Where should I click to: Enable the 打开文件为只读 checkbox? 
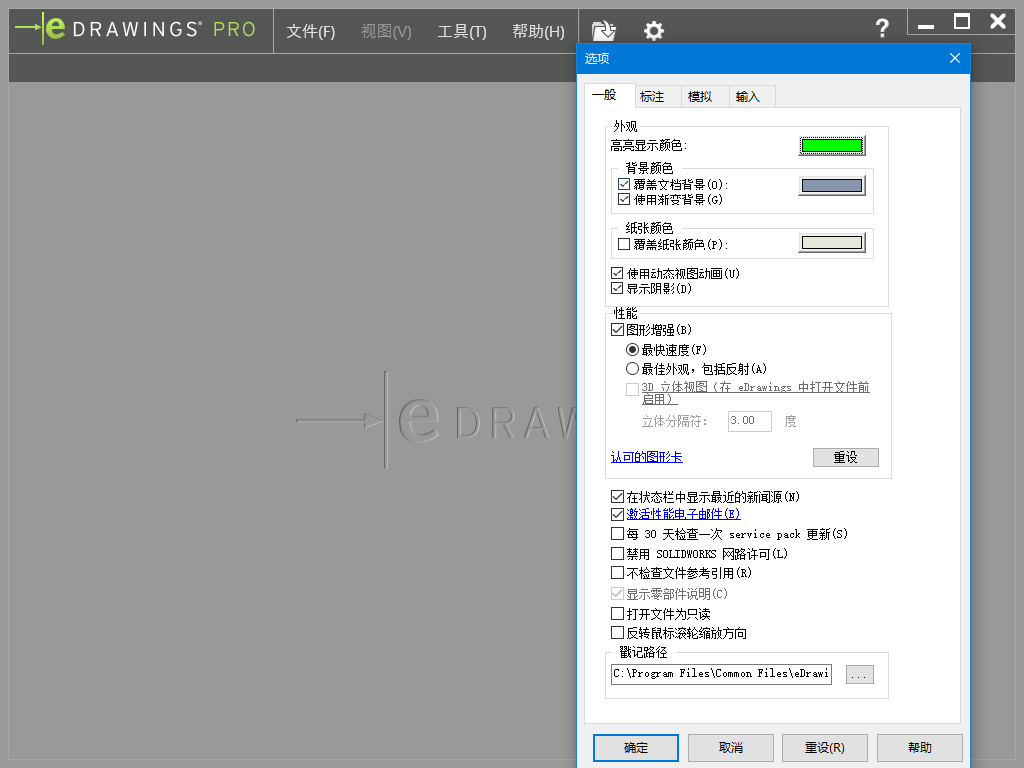coord(617,614)
